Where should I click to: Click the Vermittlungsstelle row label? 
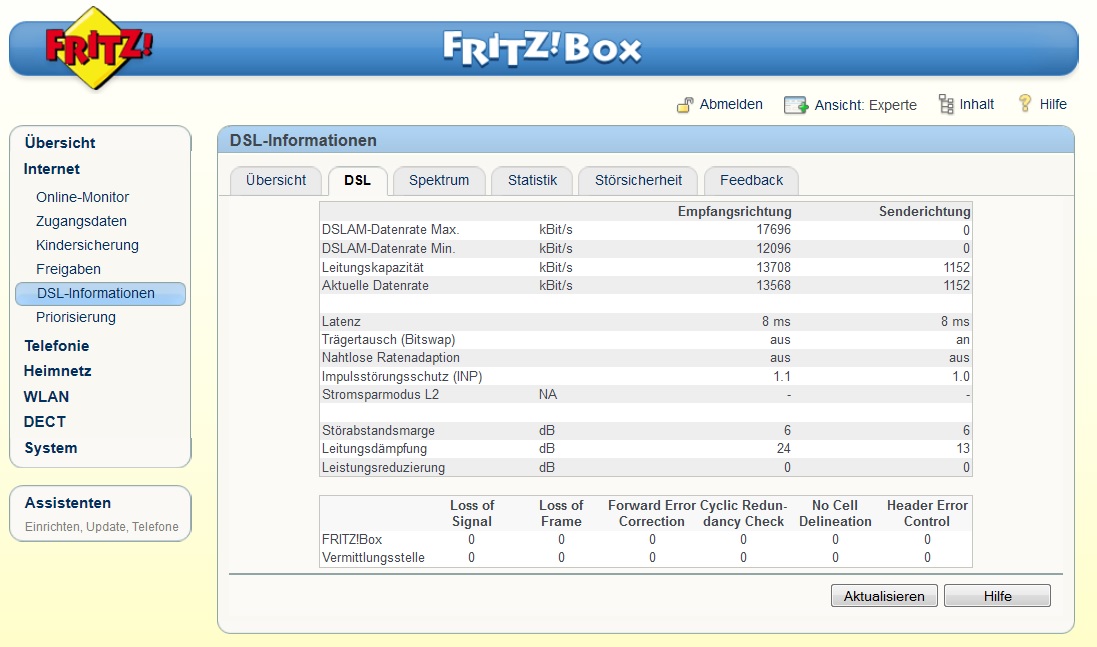pos(373,557)
